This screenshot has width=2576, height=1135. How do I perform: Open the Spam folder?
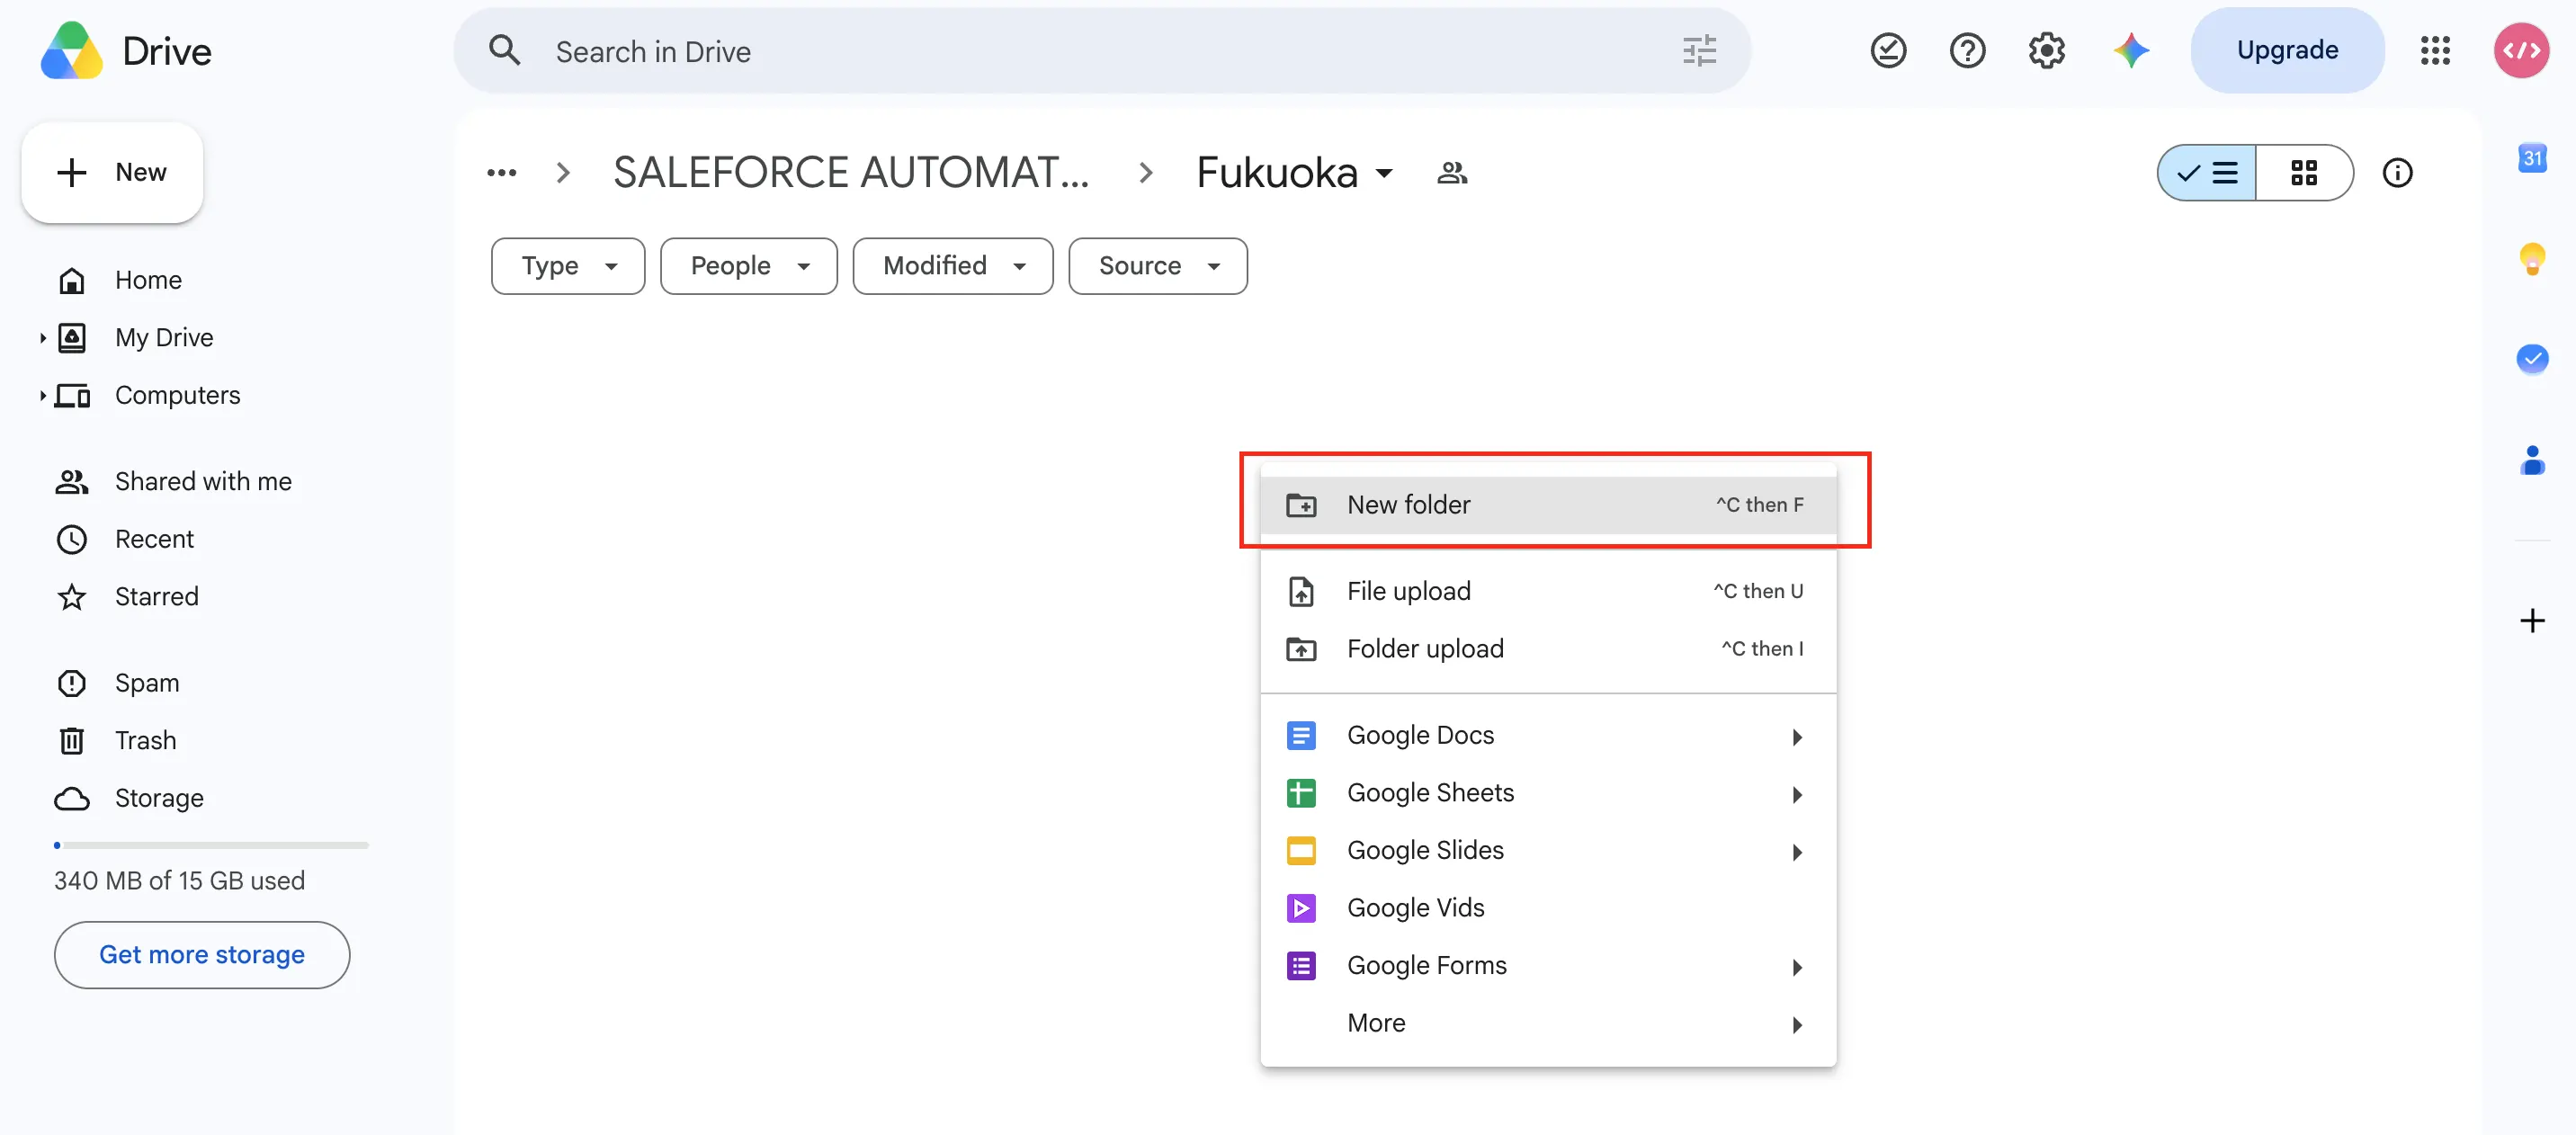[146, 683]
